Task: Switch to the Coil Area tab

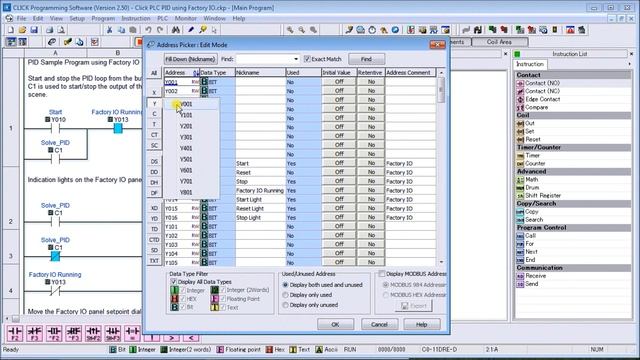Action: click(499, 42)
